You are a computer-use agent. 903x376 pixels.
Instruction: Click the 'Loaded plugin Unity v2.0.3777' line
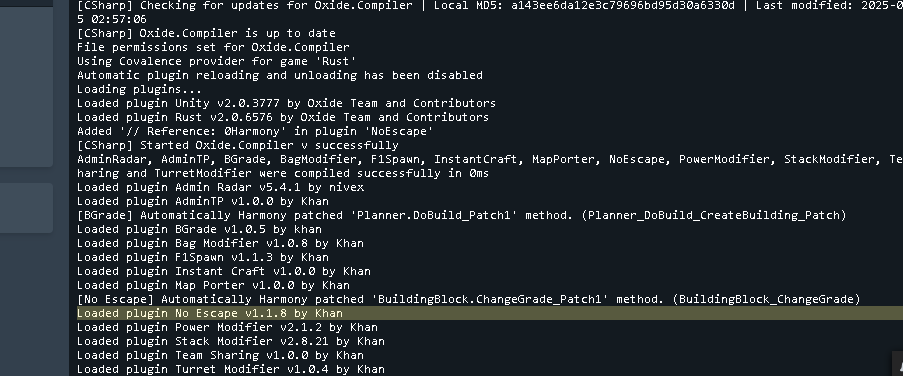pyautogui.click(x=286, y=103)
